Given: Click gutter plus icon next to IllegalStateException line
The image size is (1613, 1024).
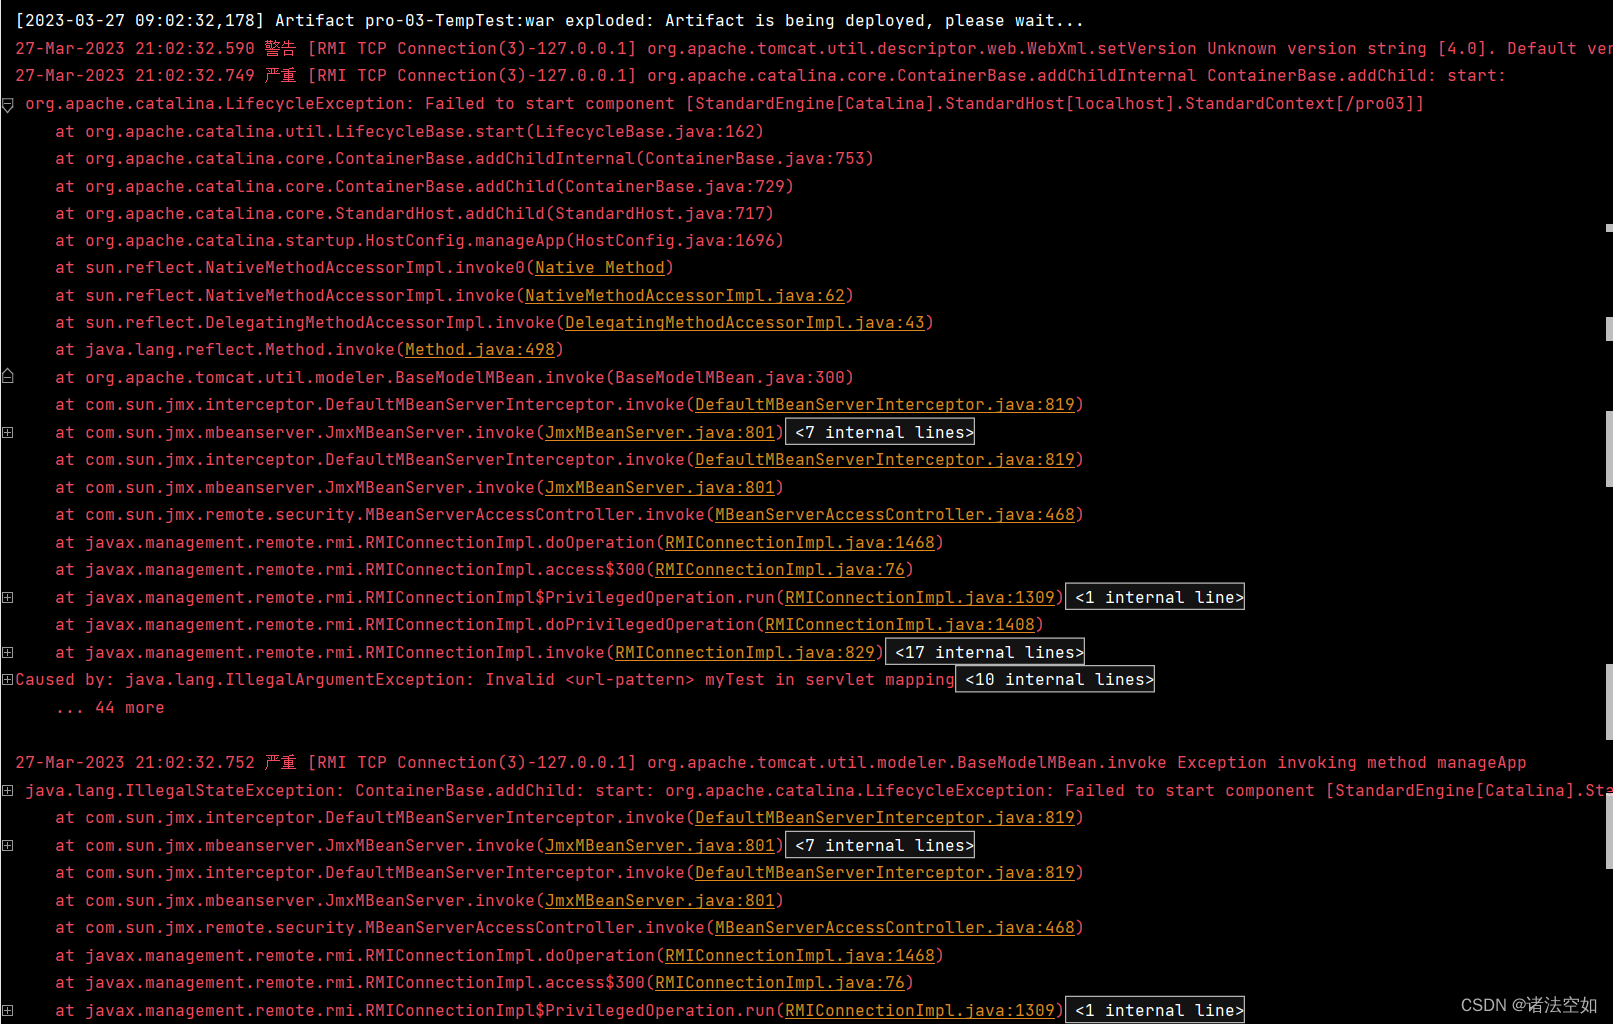Looking at the screenshot, I should [x=7, y=790].
